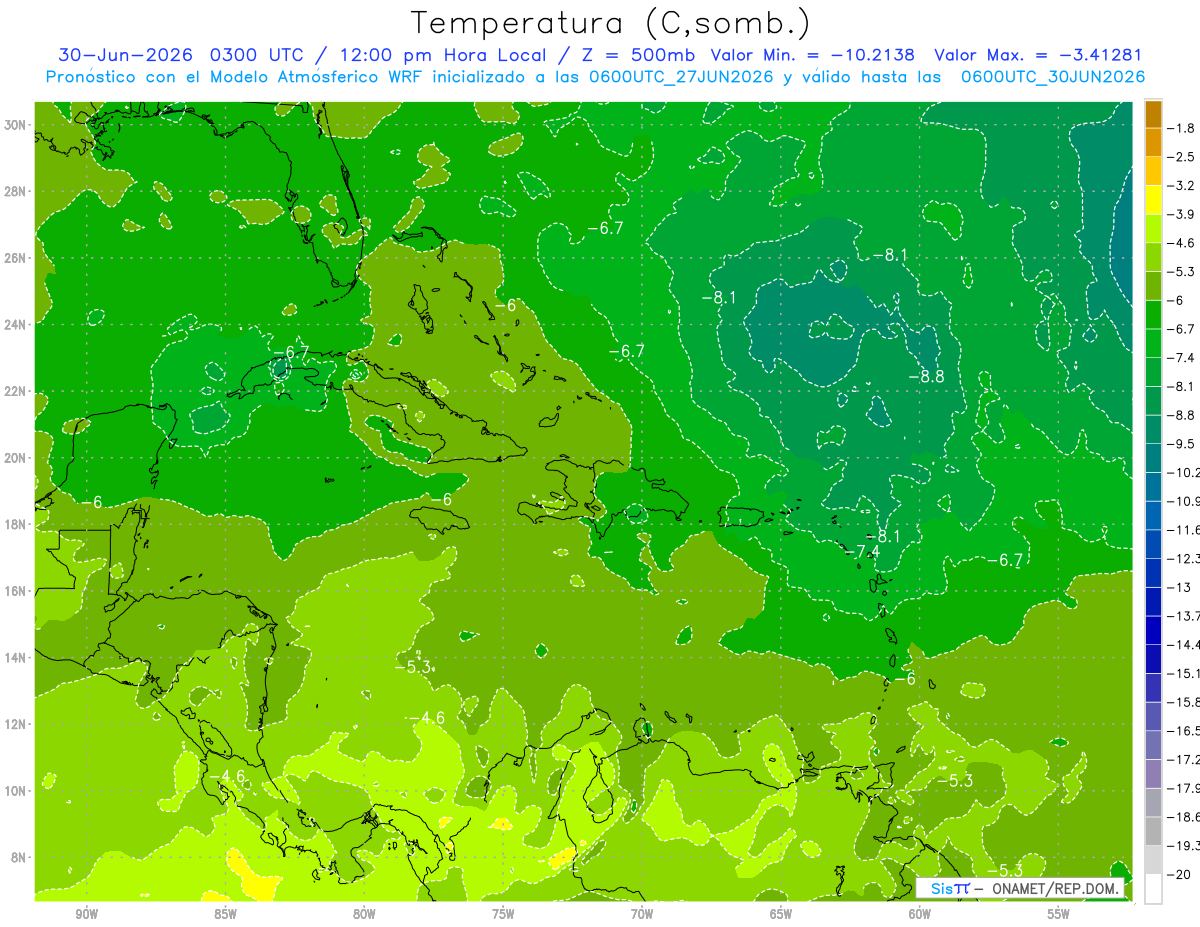Click the 16N latitude axis label
The height and width of the screenshot is (927, 1200).
coord(17,591)
